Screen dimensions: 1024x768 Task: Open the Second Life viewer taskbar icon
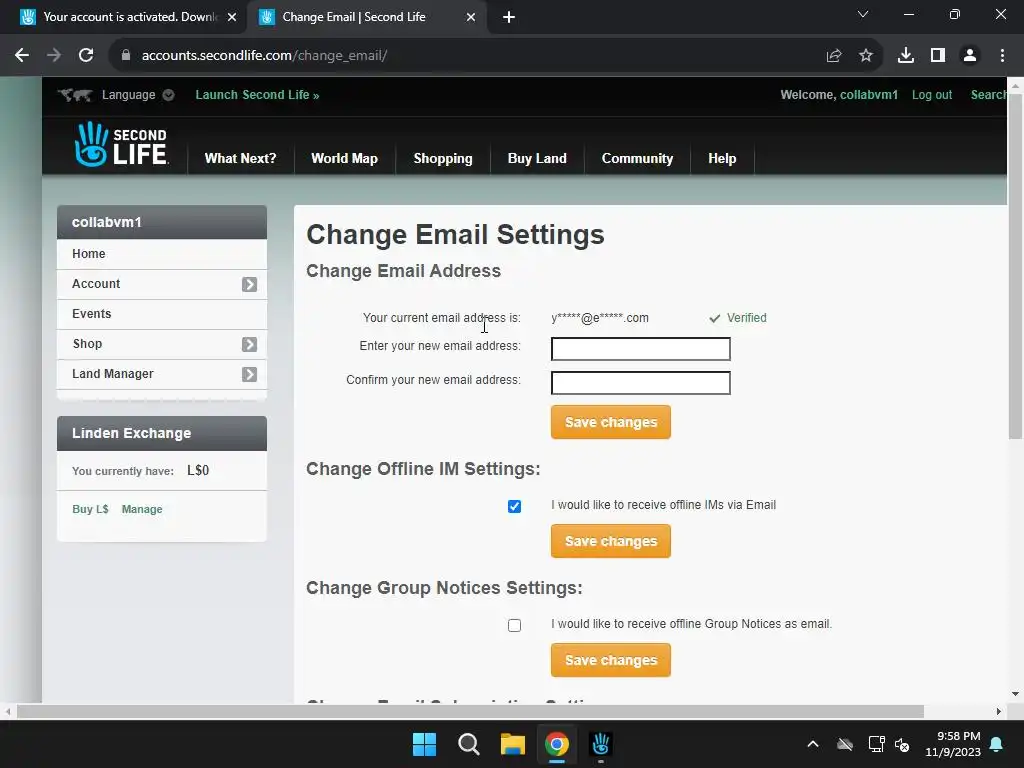(601, 744)
